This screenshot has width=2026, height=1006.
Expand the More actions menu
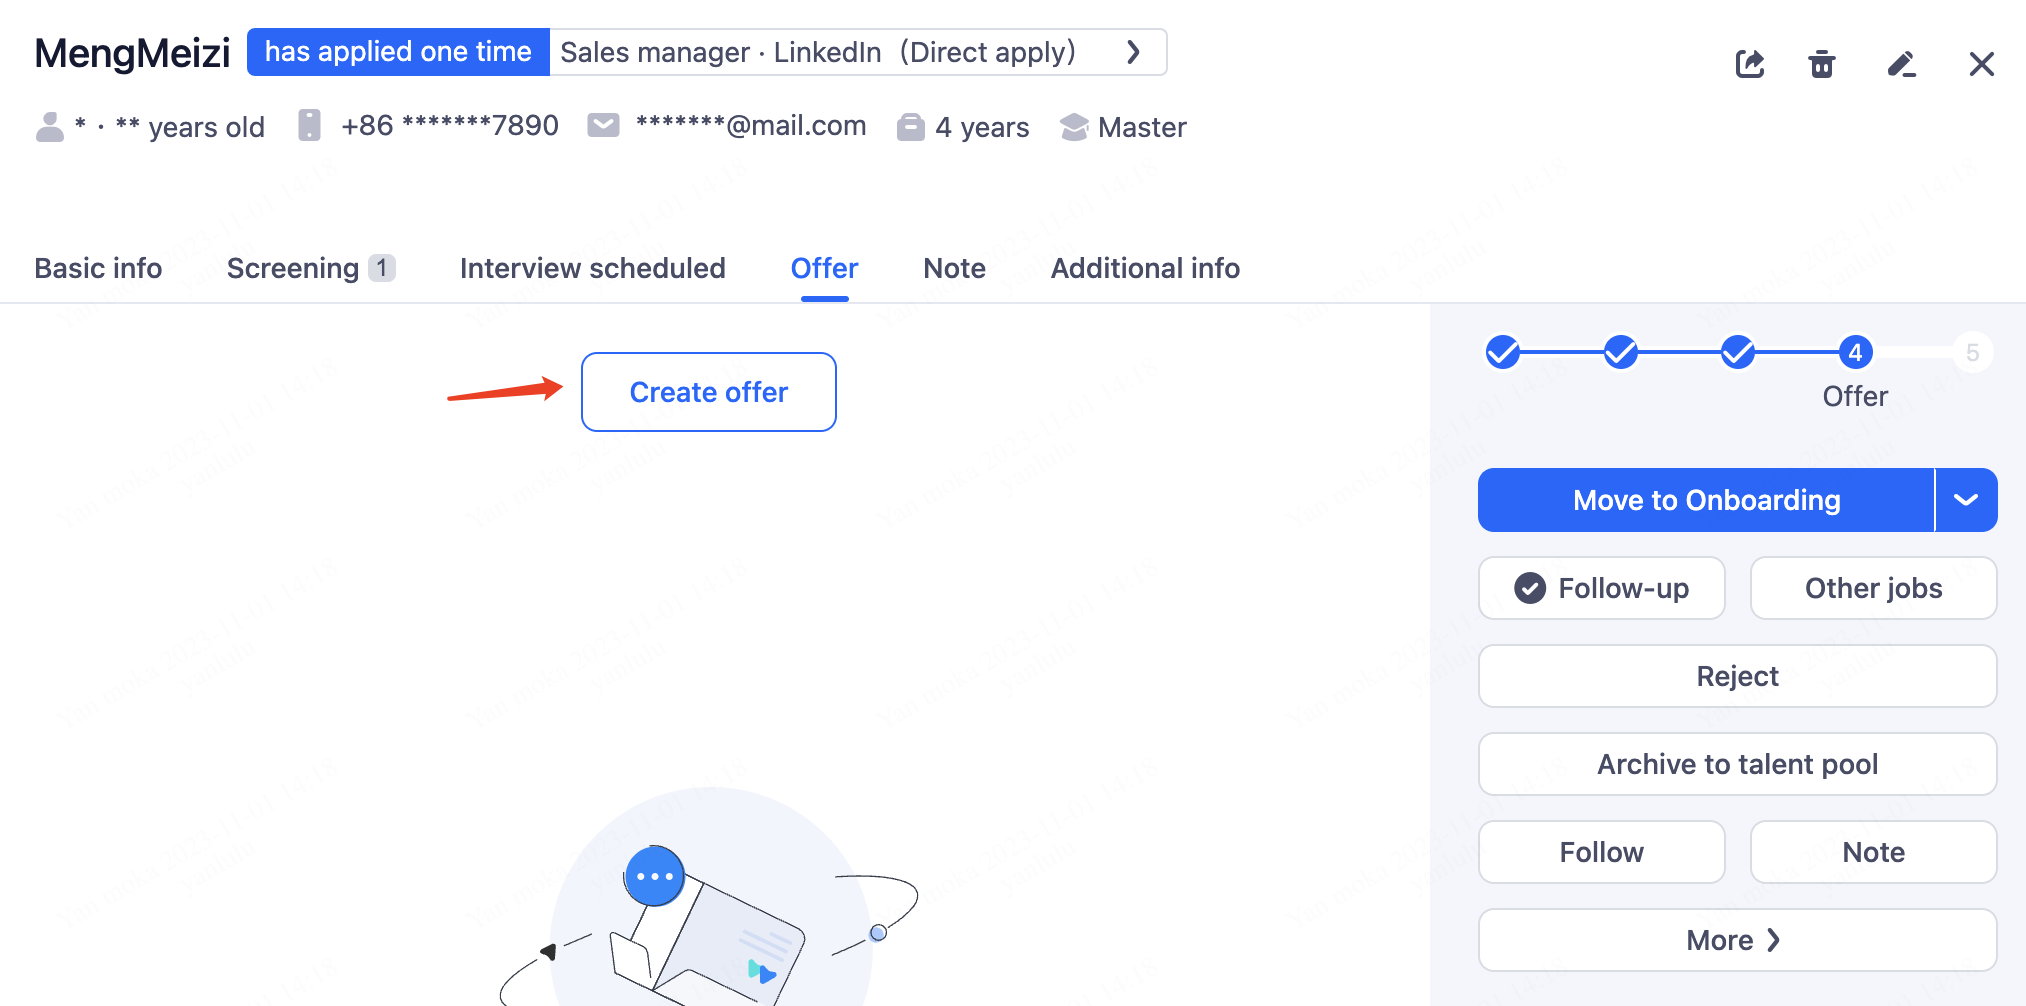[1737, 940]
